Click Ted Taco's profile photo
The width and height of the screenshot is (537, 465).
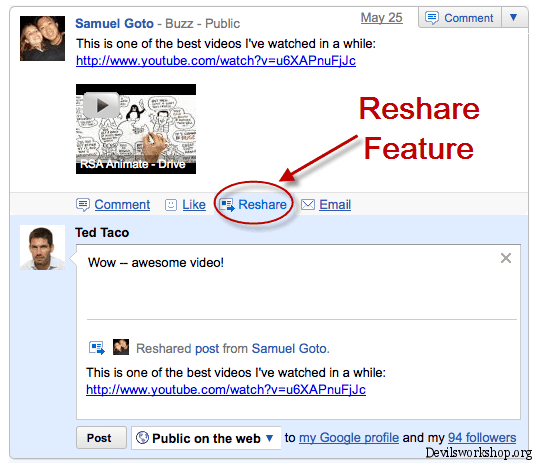(42, 248)
